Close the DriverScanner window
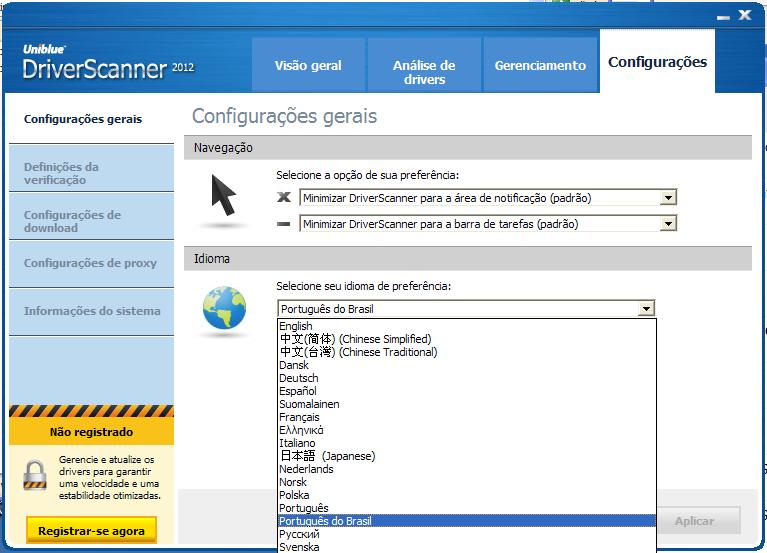 pos(745,15)
